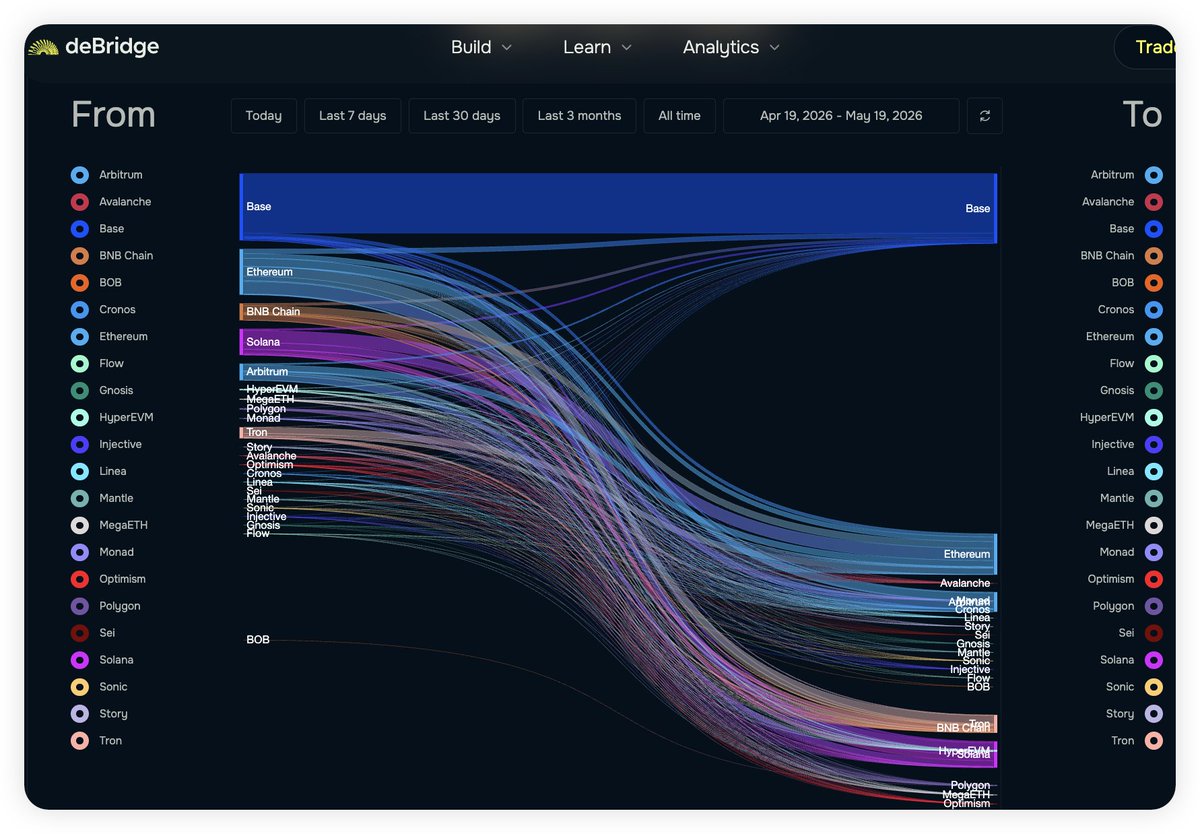Open the Build dropdown menu
Viewport: 1200px width, 834px height.
coord(481,47)
